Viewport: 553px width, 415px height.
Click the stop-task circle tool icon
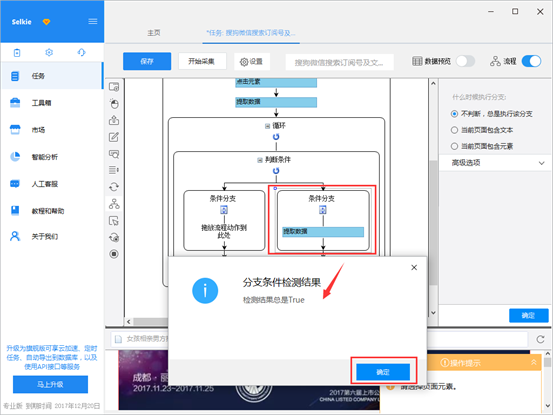point(114,254)
